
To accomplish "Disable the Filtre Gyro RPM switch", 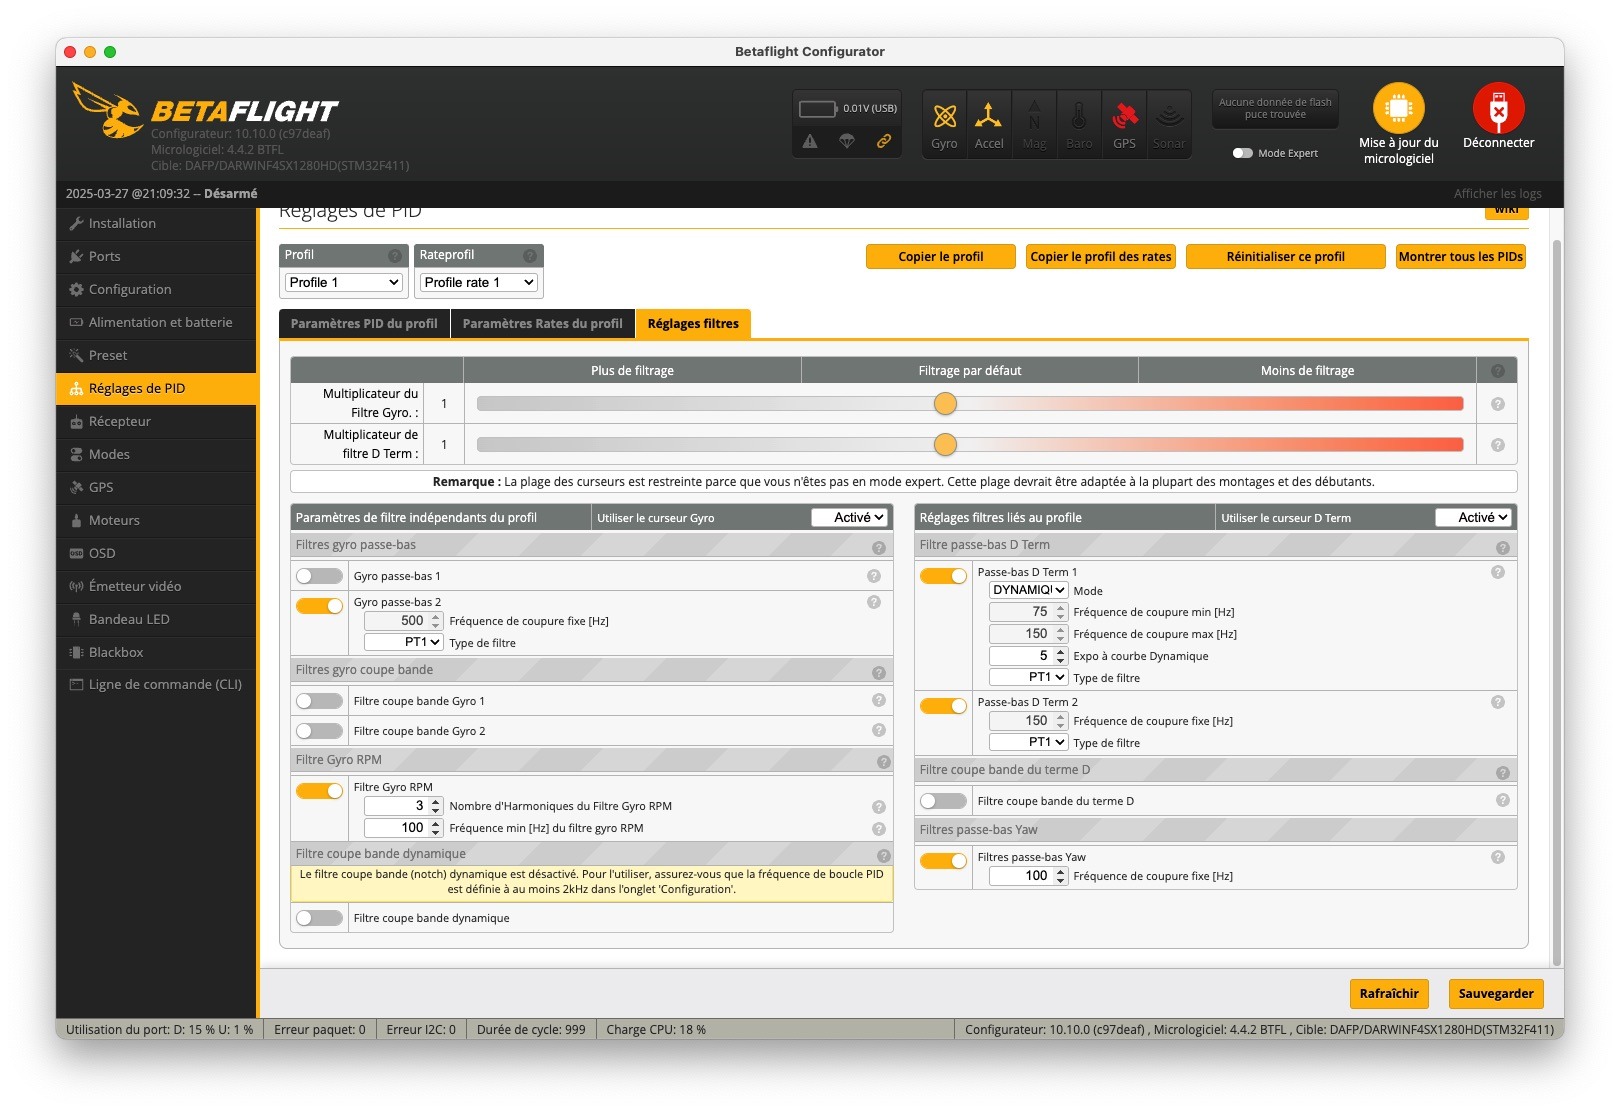I will coord(319,791).
